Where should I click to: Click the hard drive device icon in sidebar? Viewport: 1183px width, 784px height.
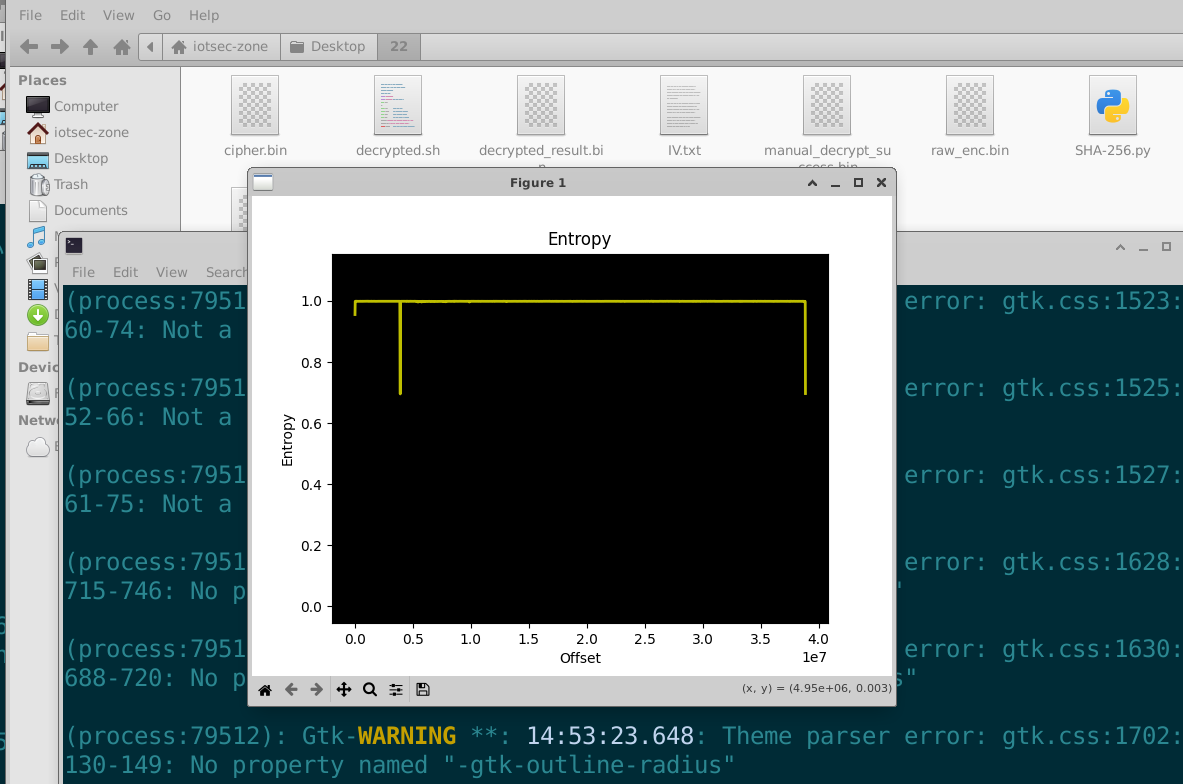point(38,393)
